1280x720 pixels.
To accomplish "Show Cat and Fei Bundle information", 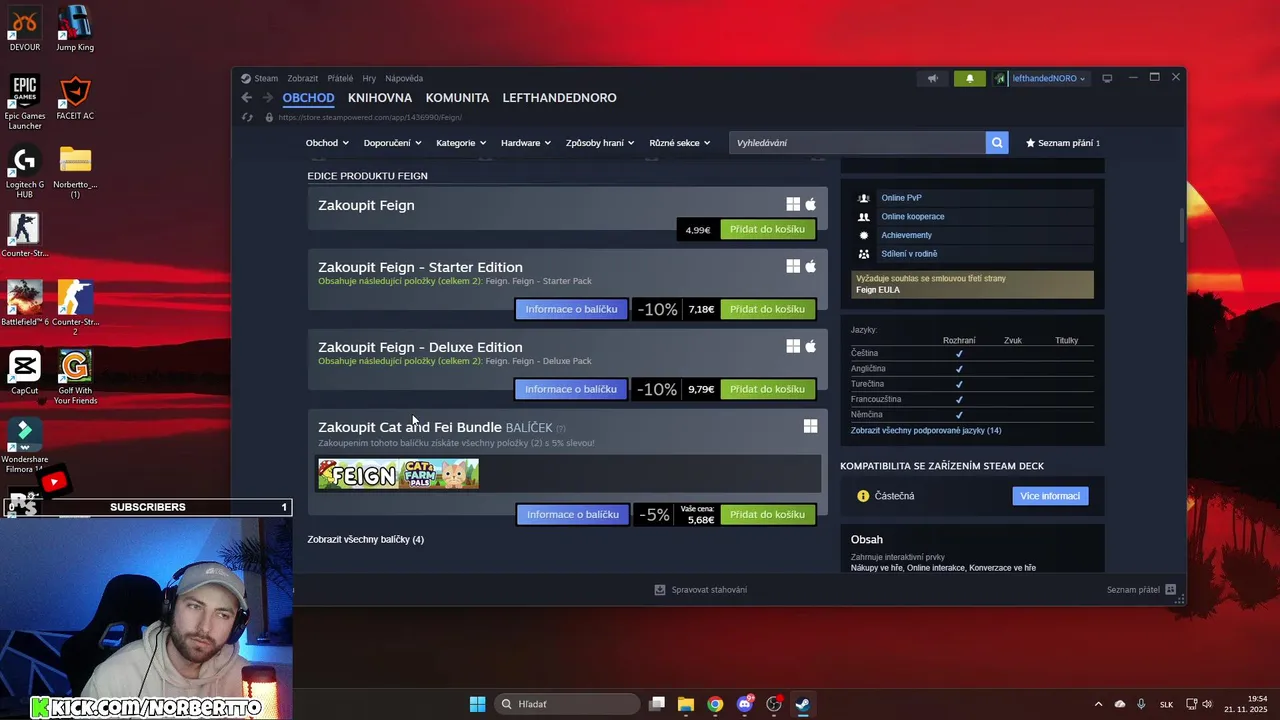I will tap(572, 514).
